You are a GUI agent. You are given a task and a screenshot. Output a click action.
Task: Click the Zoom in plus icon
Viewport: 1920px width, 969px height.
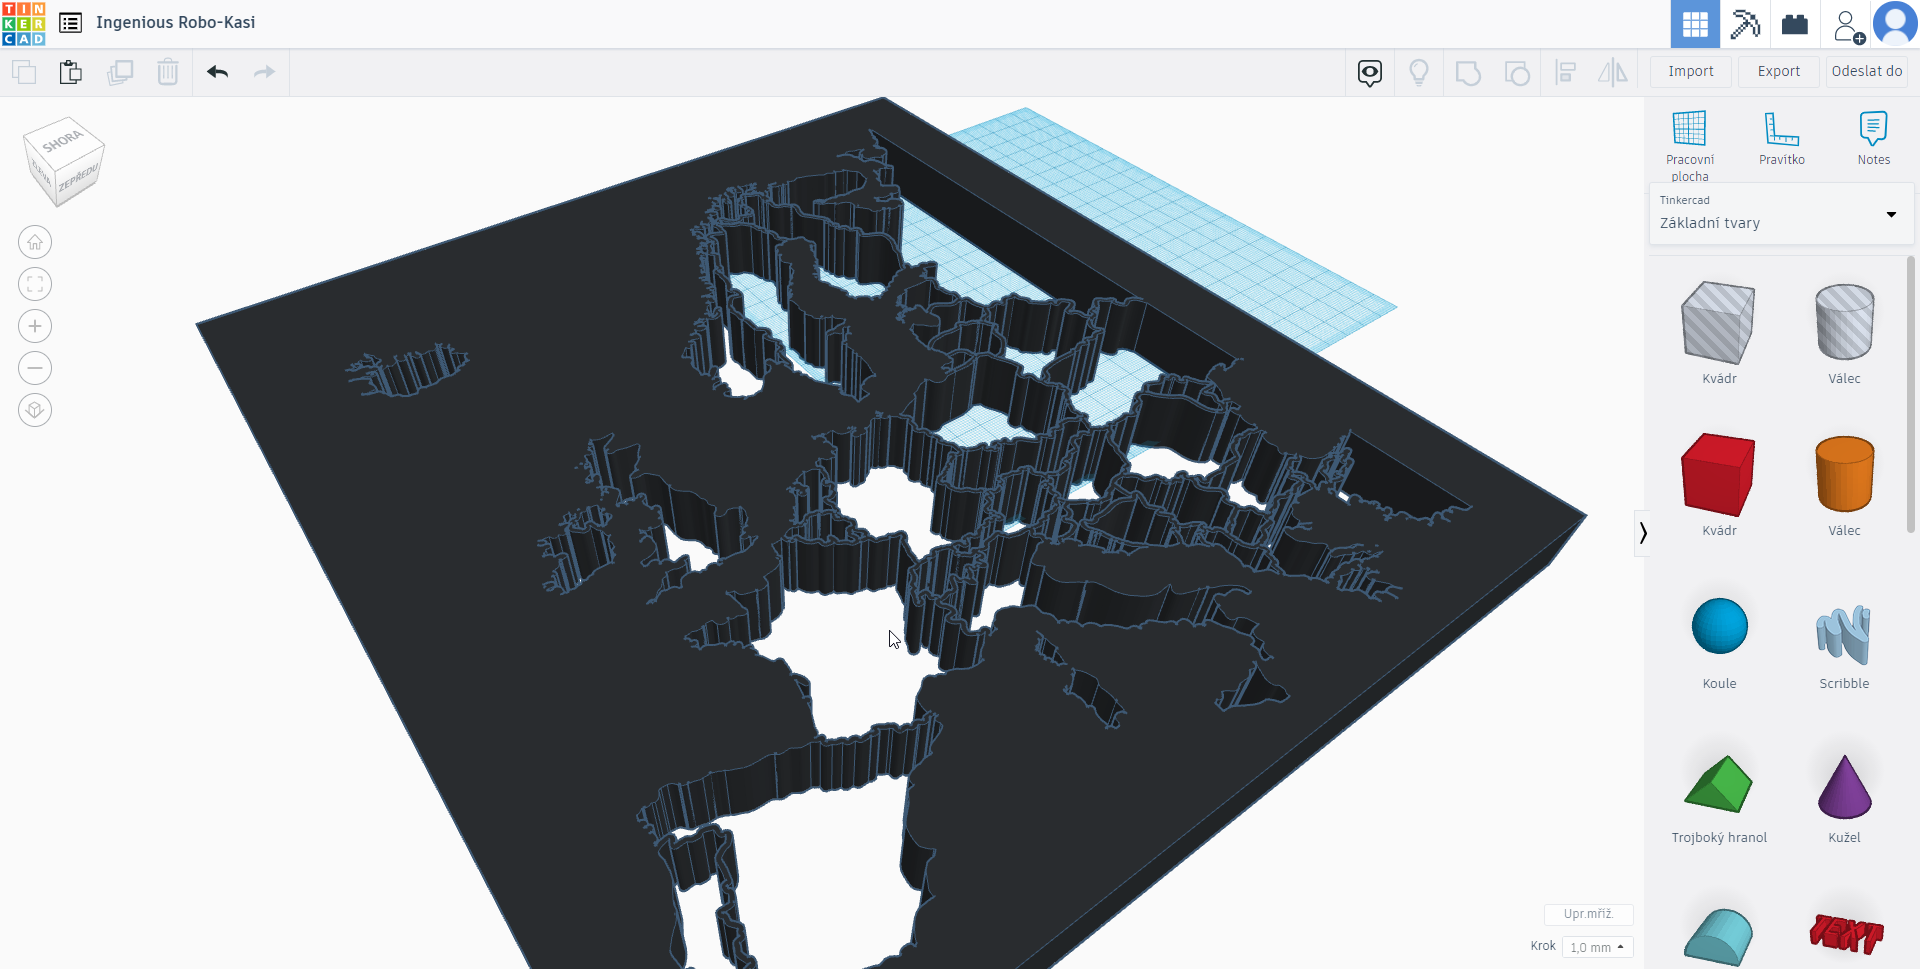coord(35,326)
